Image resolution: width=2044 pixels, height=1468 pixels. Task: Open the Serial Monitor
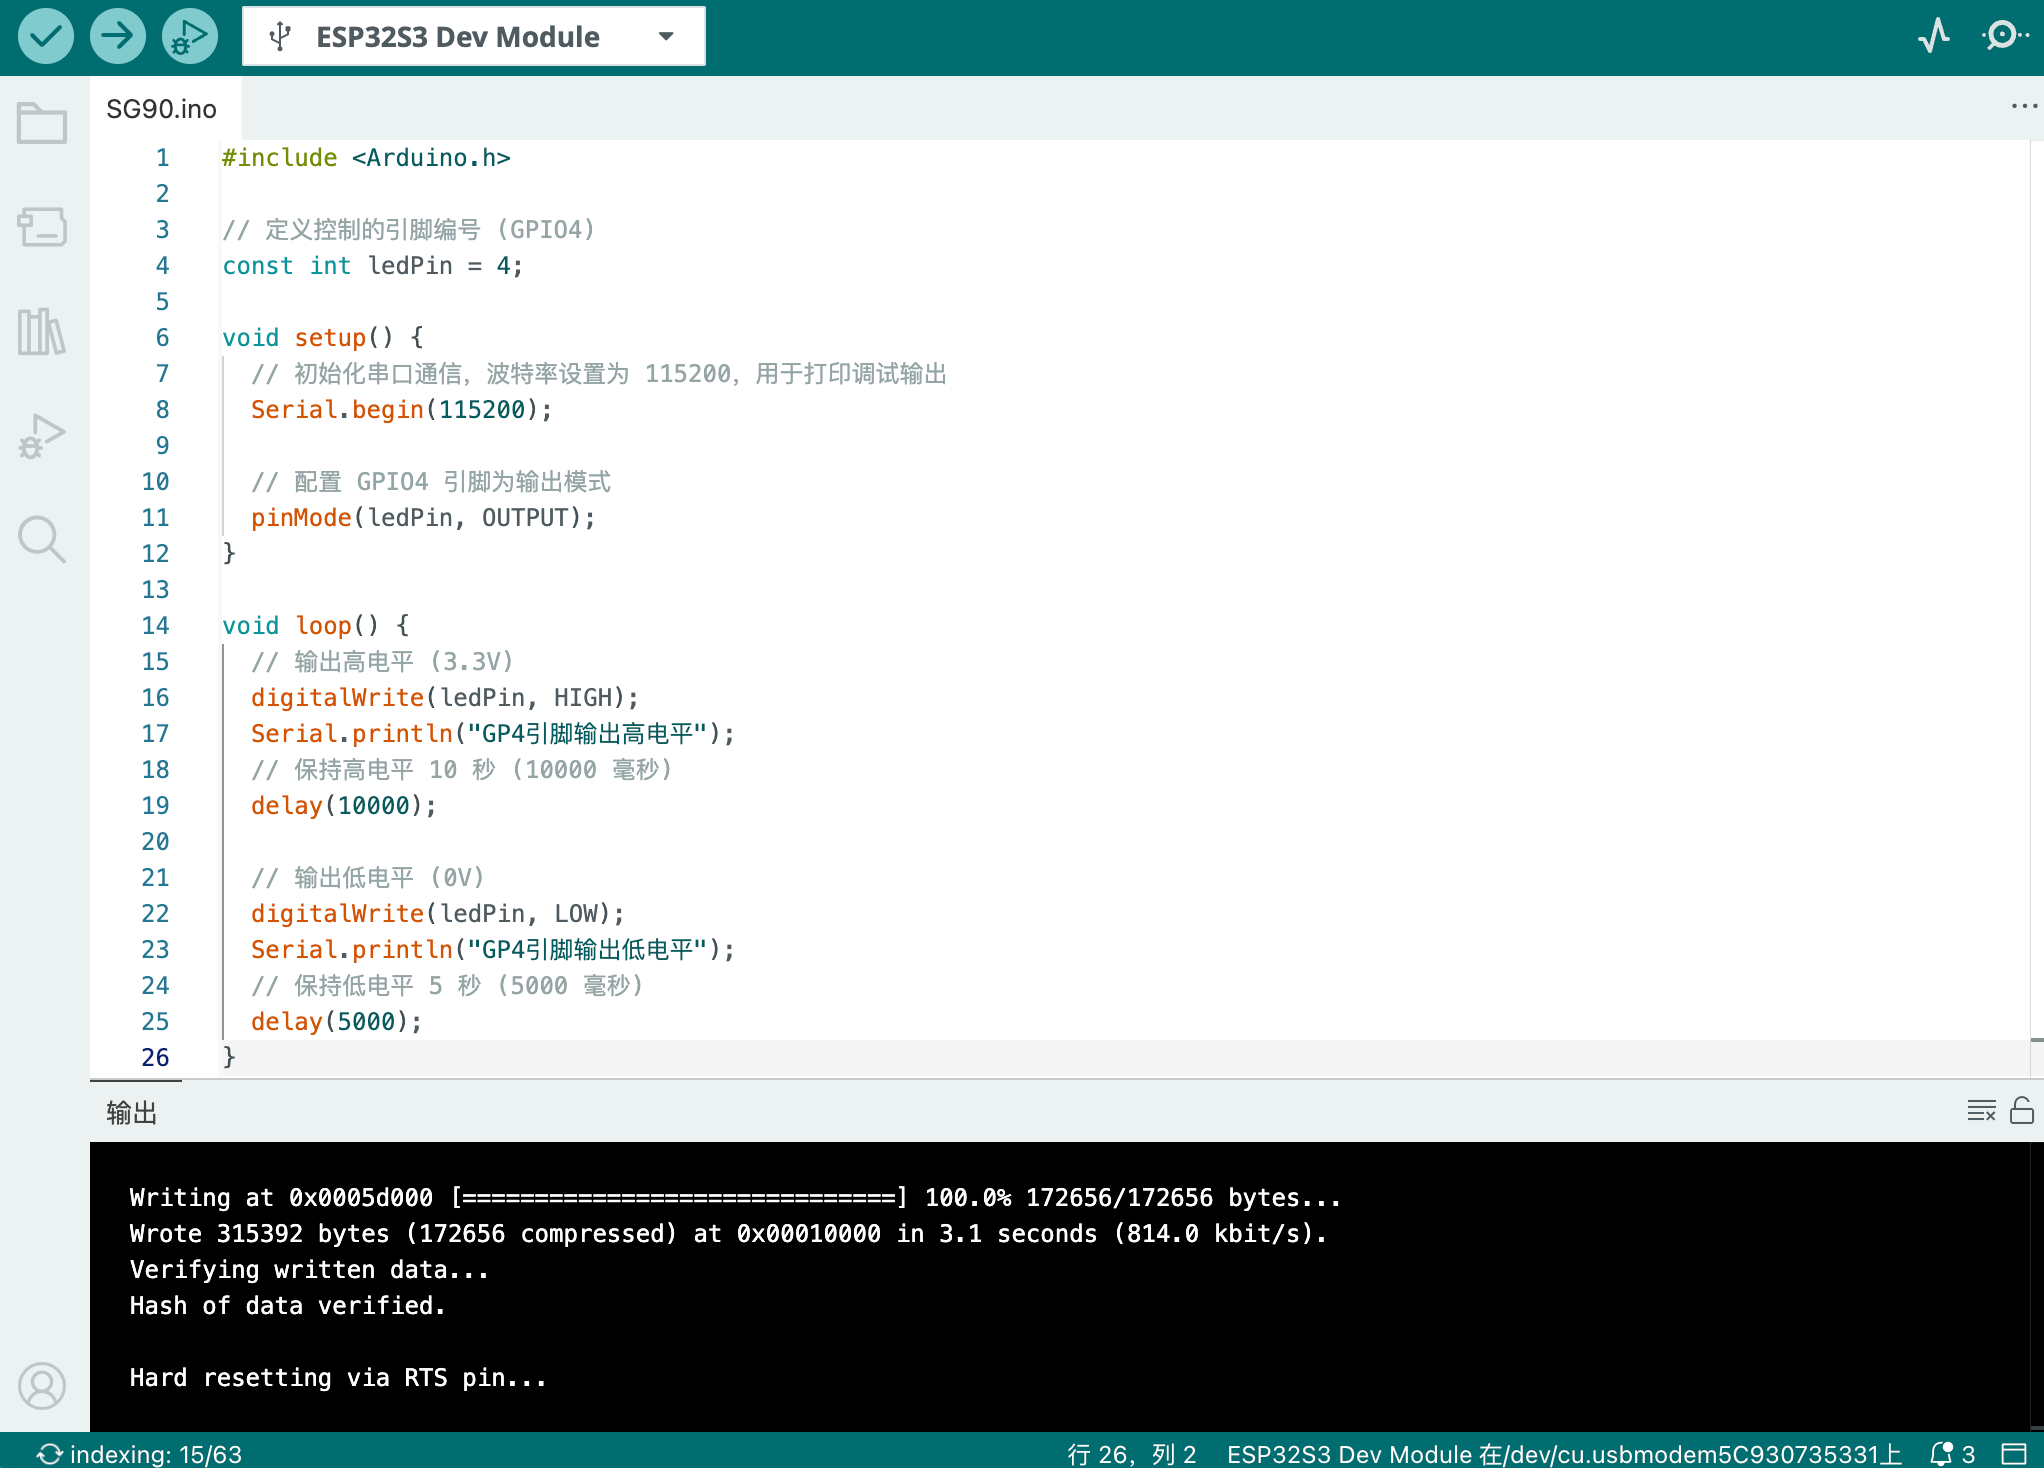tap(2005, 36)
